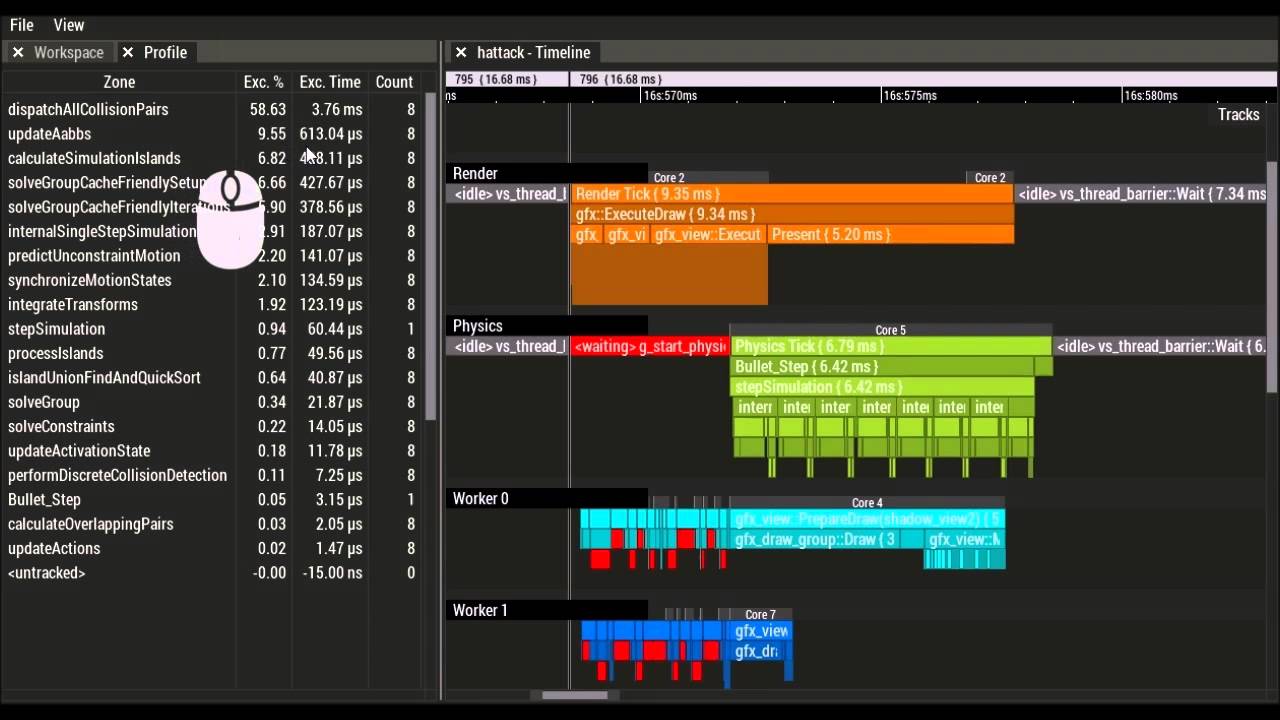Select frame 795 in the frame bar
The height and width of the screenshot is (720, 1280).
[x=507, y=79]
